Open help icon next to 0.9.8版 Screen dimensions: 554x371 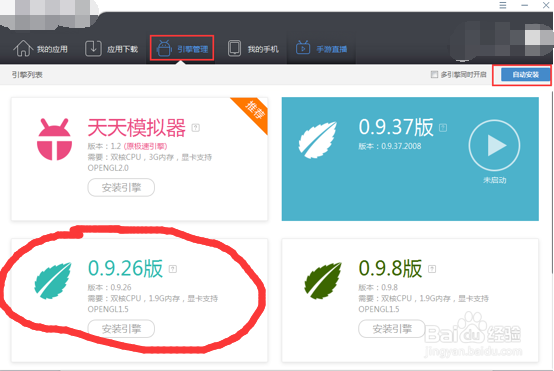click(432, 269)
